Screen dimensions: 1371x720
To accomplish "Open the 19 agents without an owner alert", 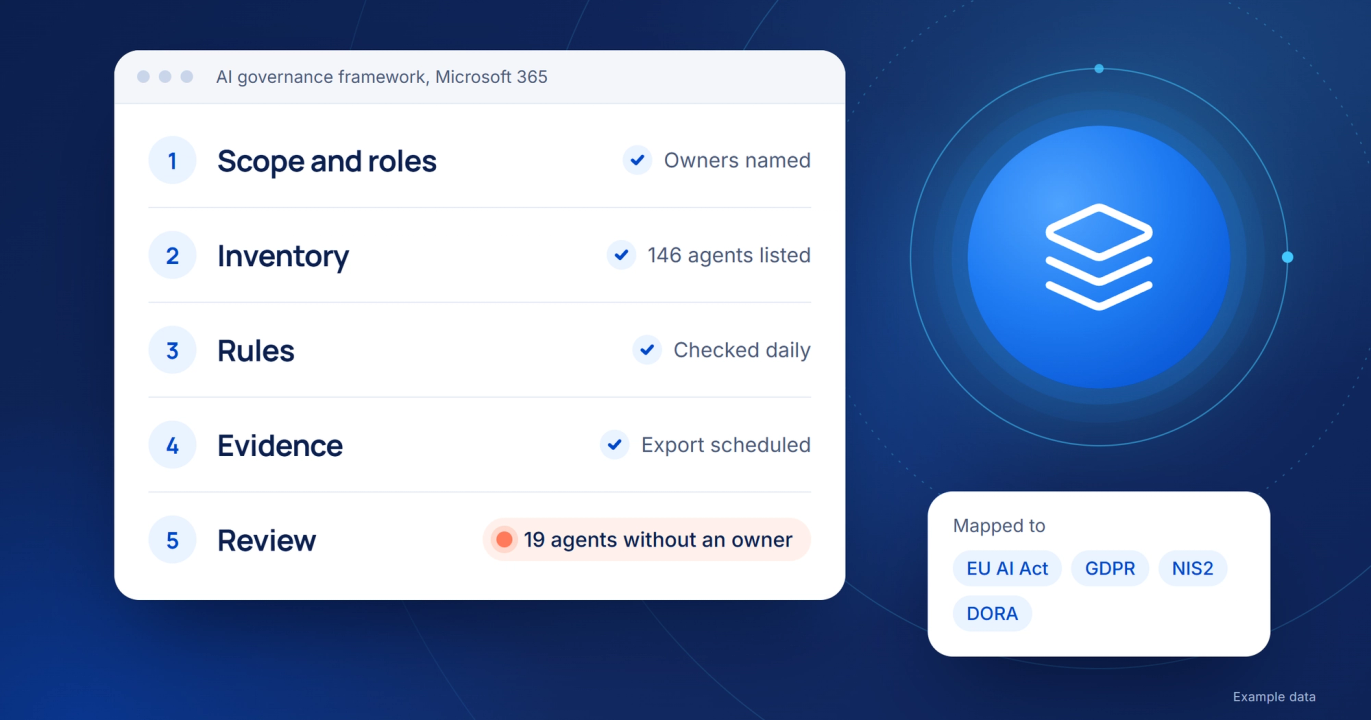I will (646, 540).
